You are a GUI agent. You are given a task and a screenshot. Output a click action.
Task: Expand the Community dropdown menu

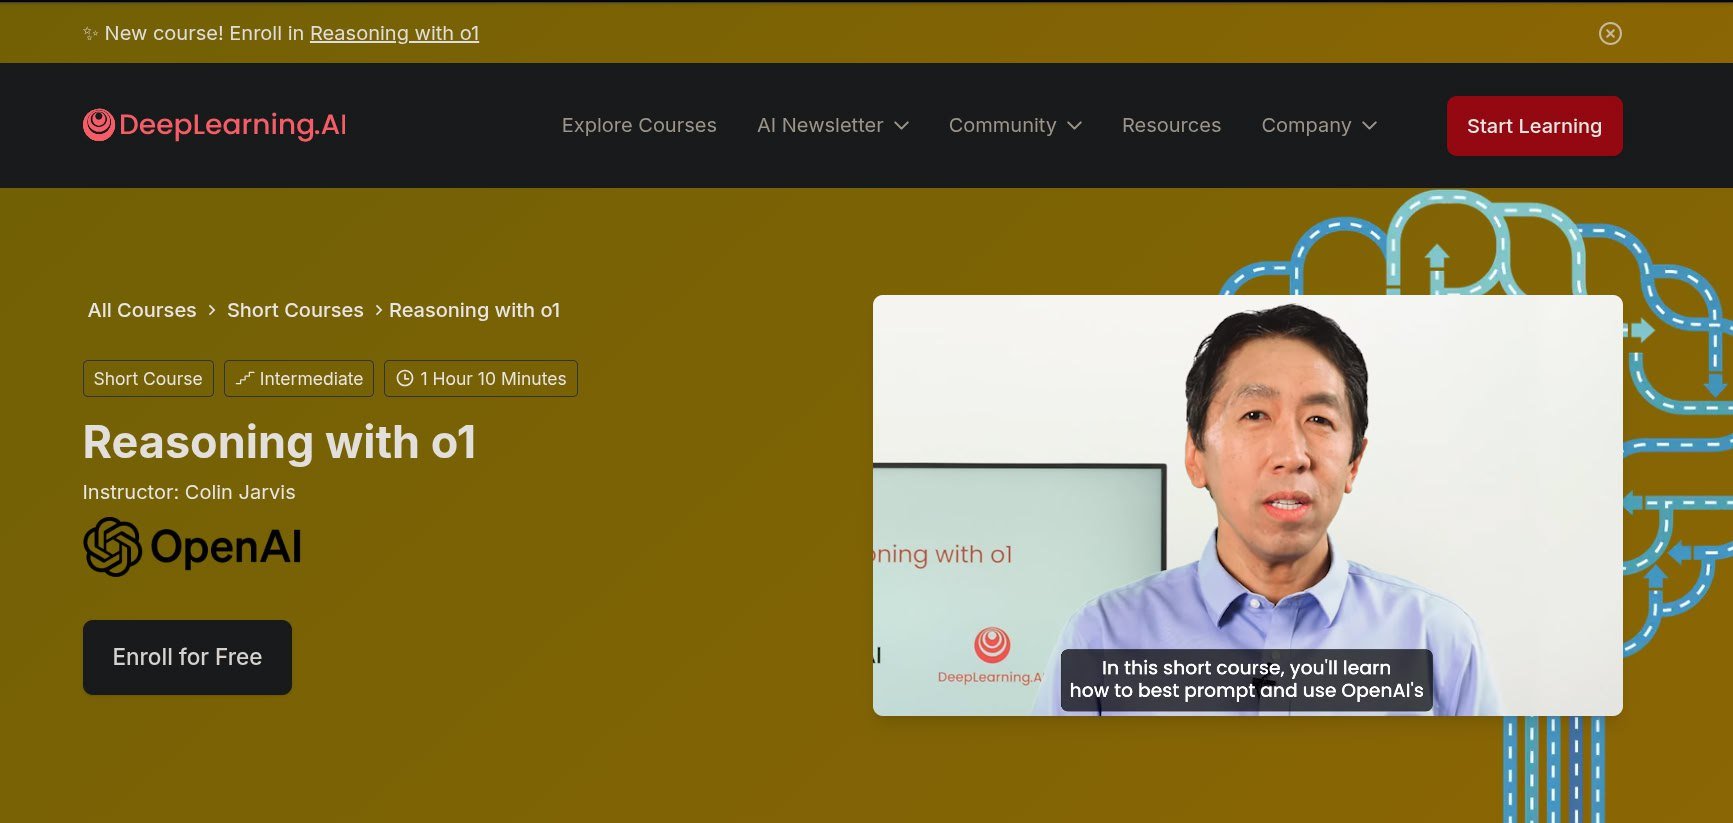(x=1015, y=125)
